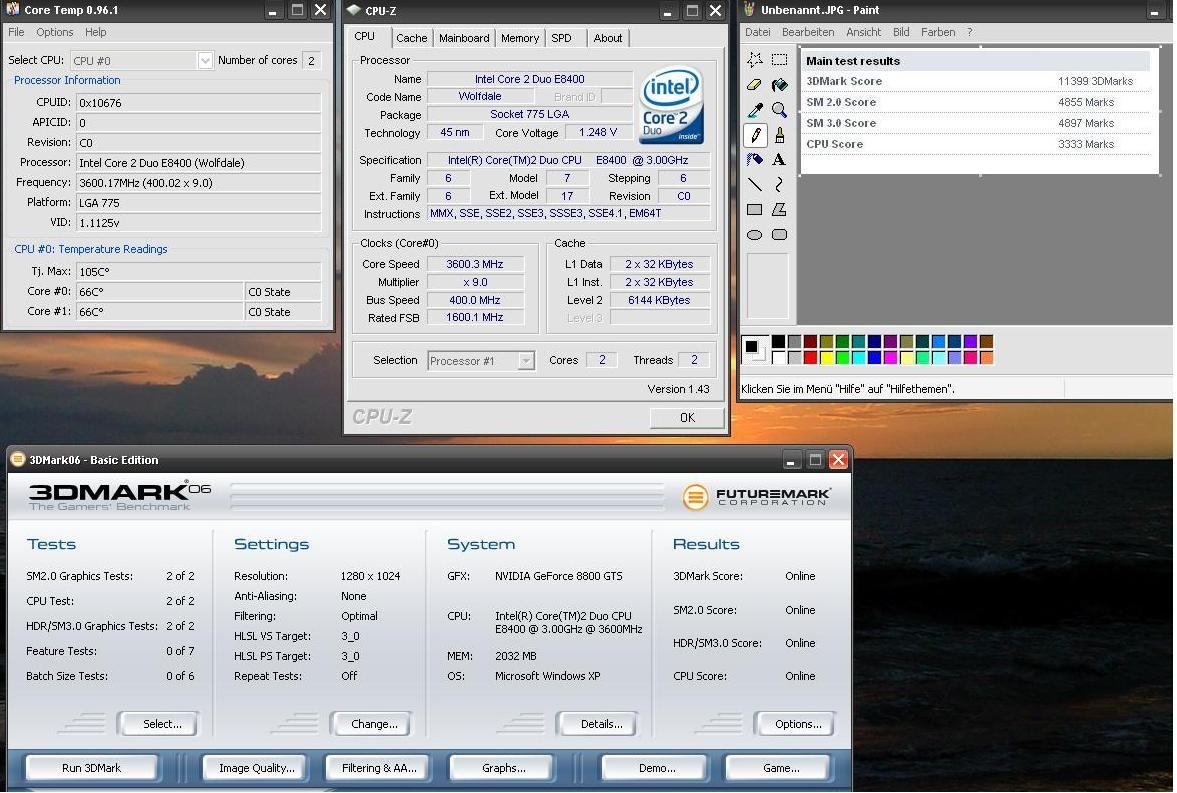Switch to the Mainboard tab in CPU-Z

(464, 38)
